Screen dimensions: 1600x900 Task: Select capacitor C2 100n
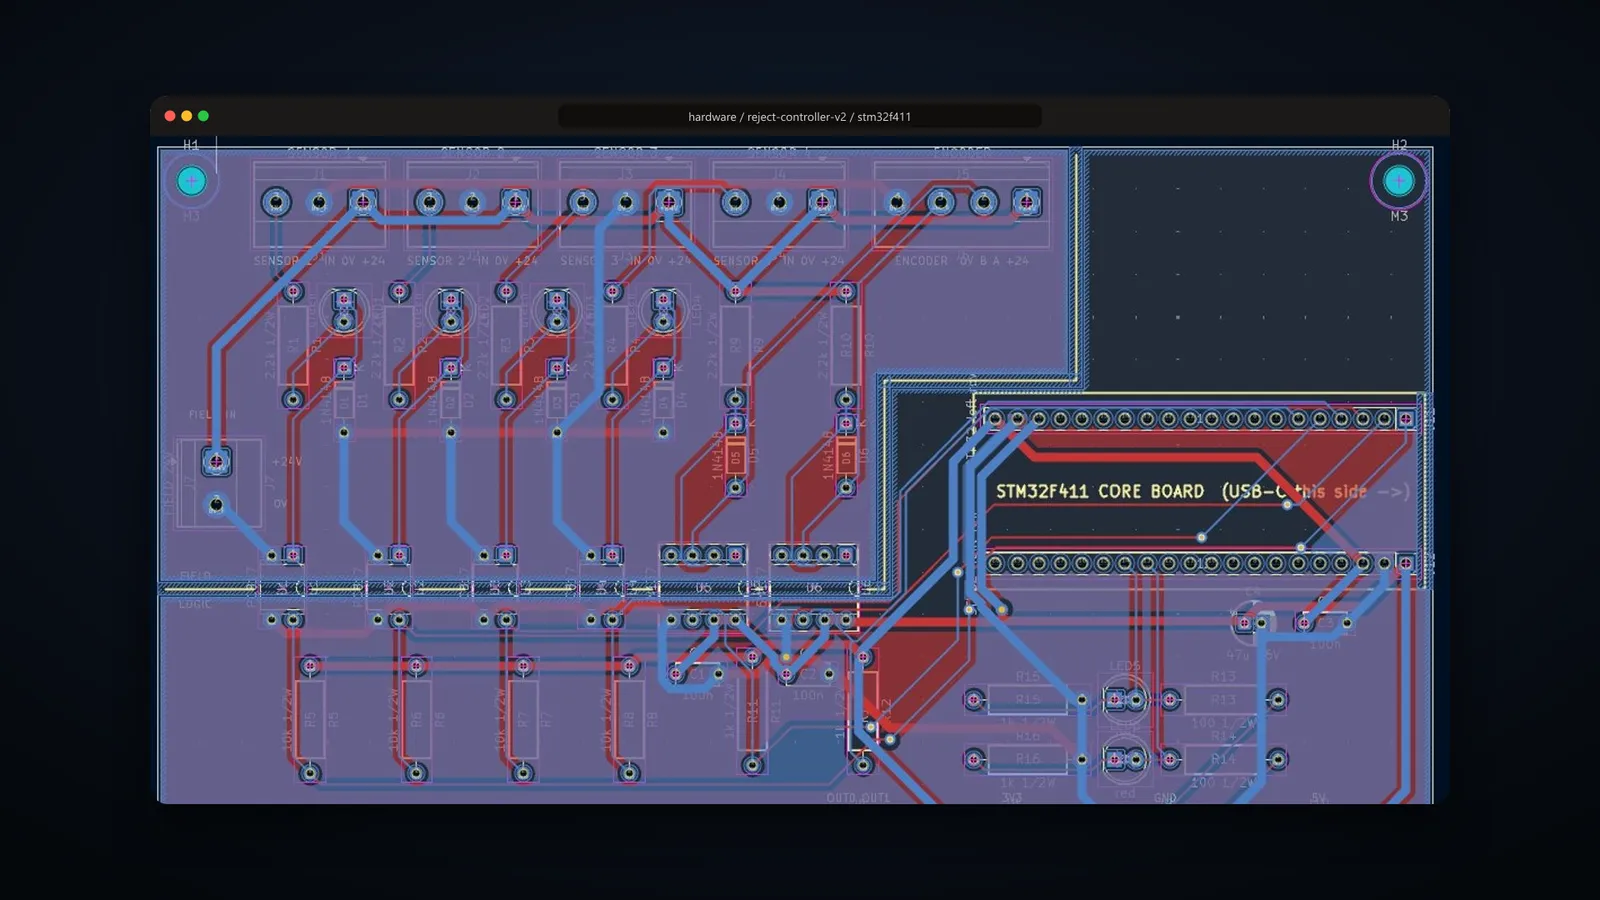[807, 673]
